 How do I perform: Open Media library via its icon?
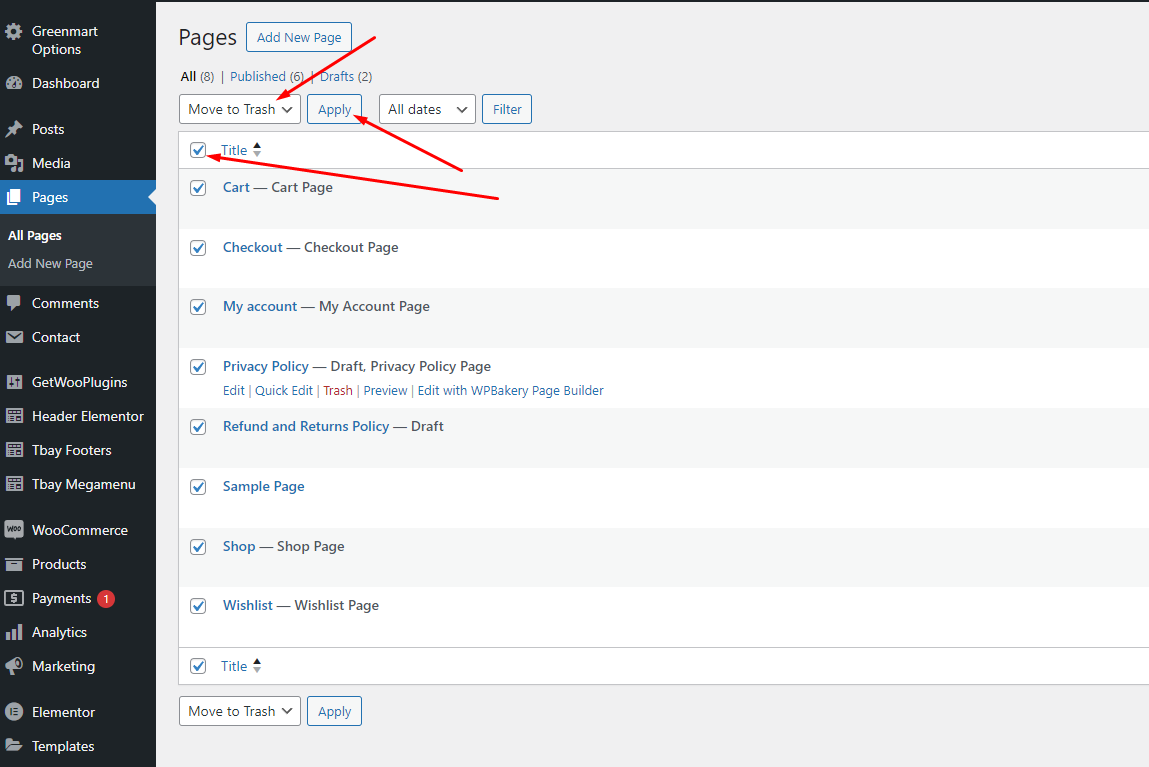pos(14,163)
